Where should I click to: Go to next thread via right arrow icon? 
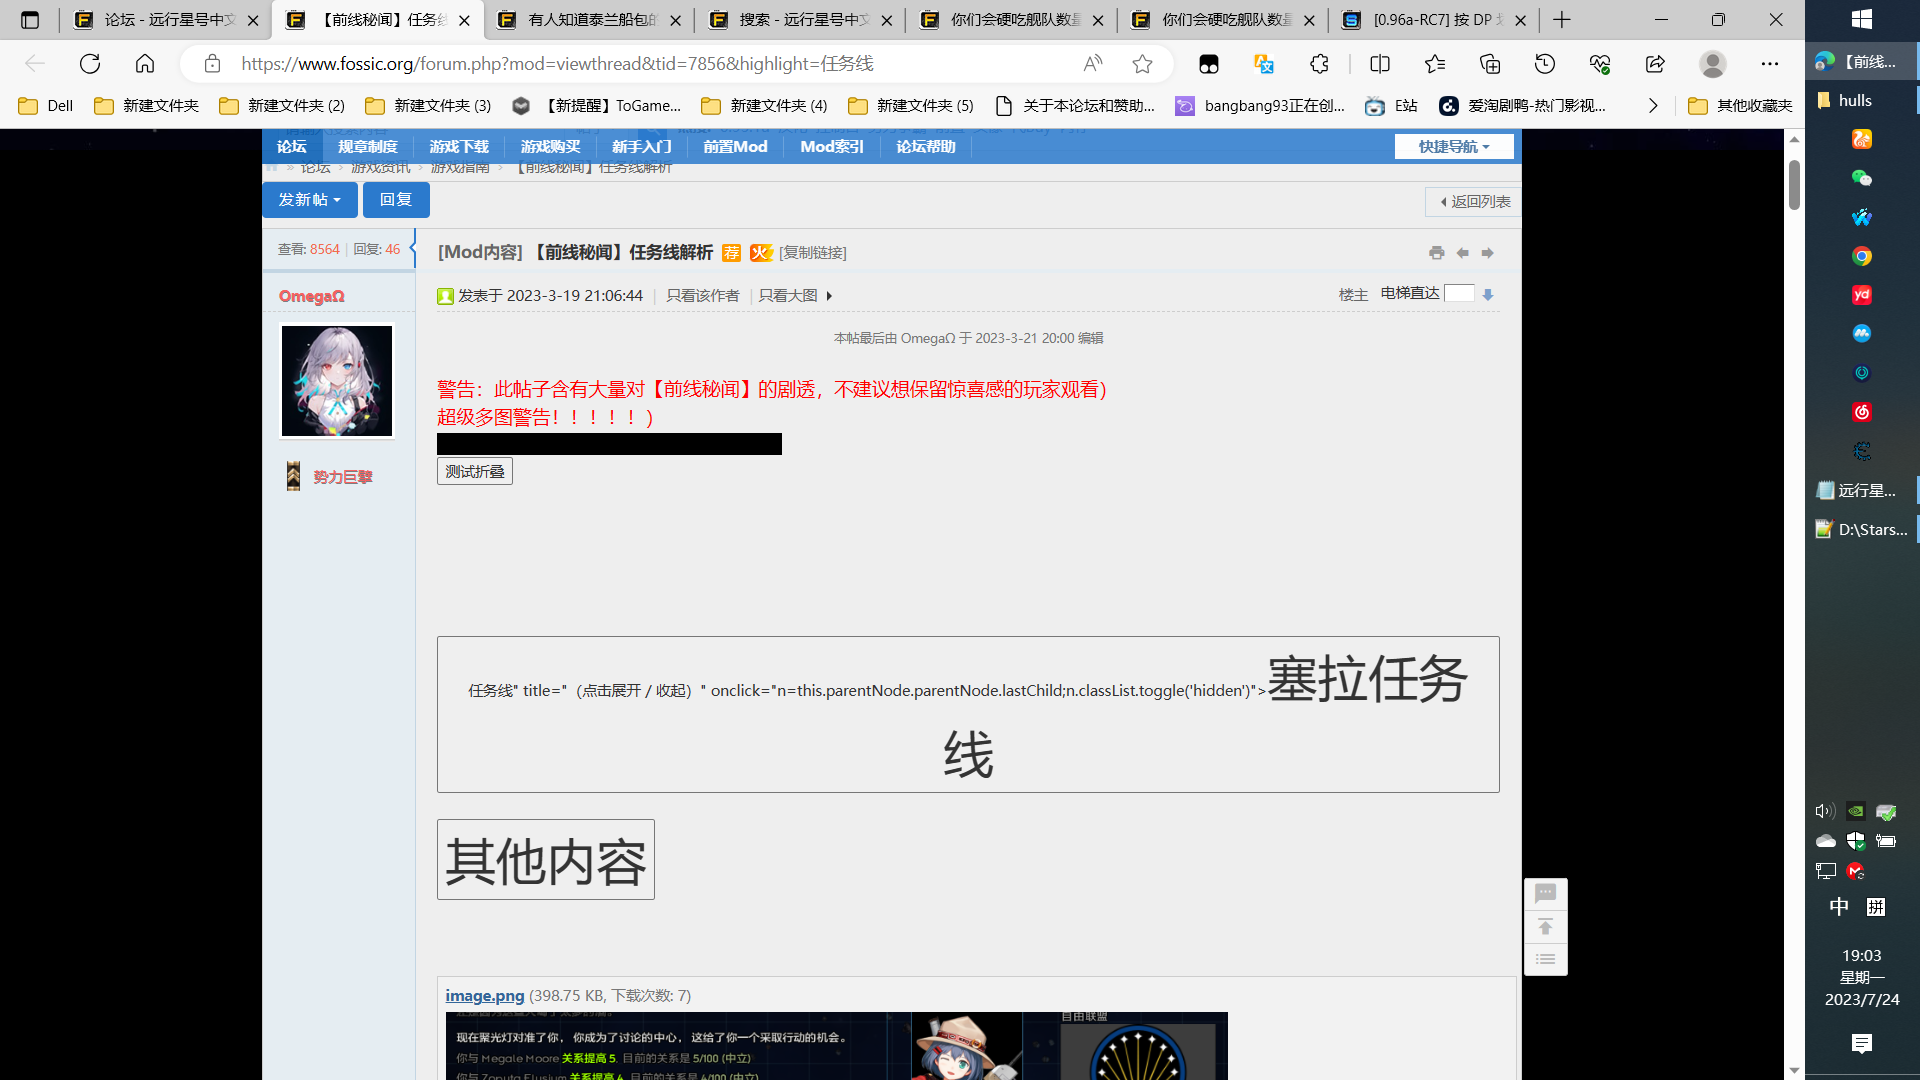point(1488,253)
